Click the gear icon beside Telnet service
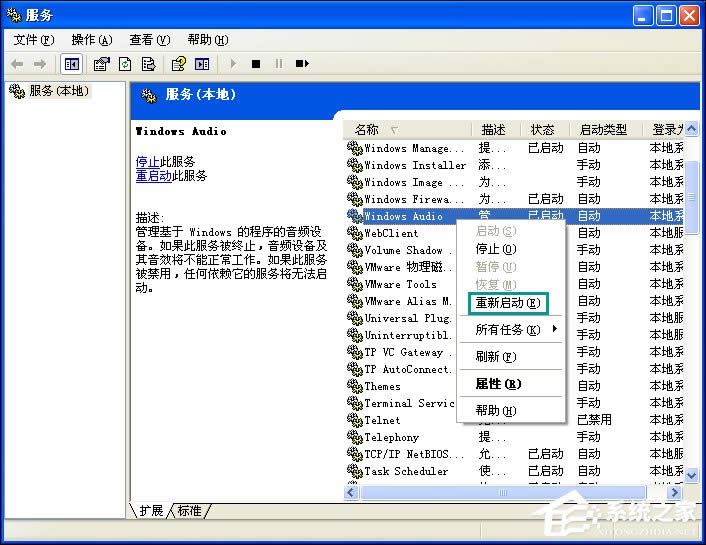Viewport: 706px width, 545px height. (x=354, y=420)
